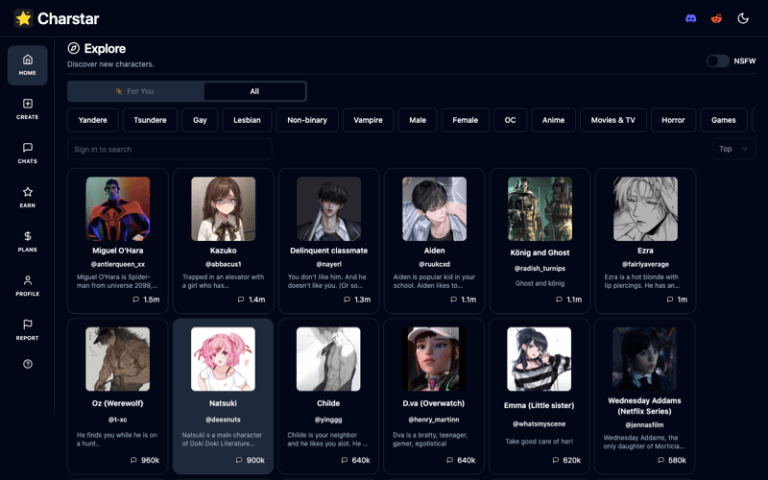Open Oz (Werewolf) thumbnail
The height and width of the screenshot is (480, 768).
point(118,359)
